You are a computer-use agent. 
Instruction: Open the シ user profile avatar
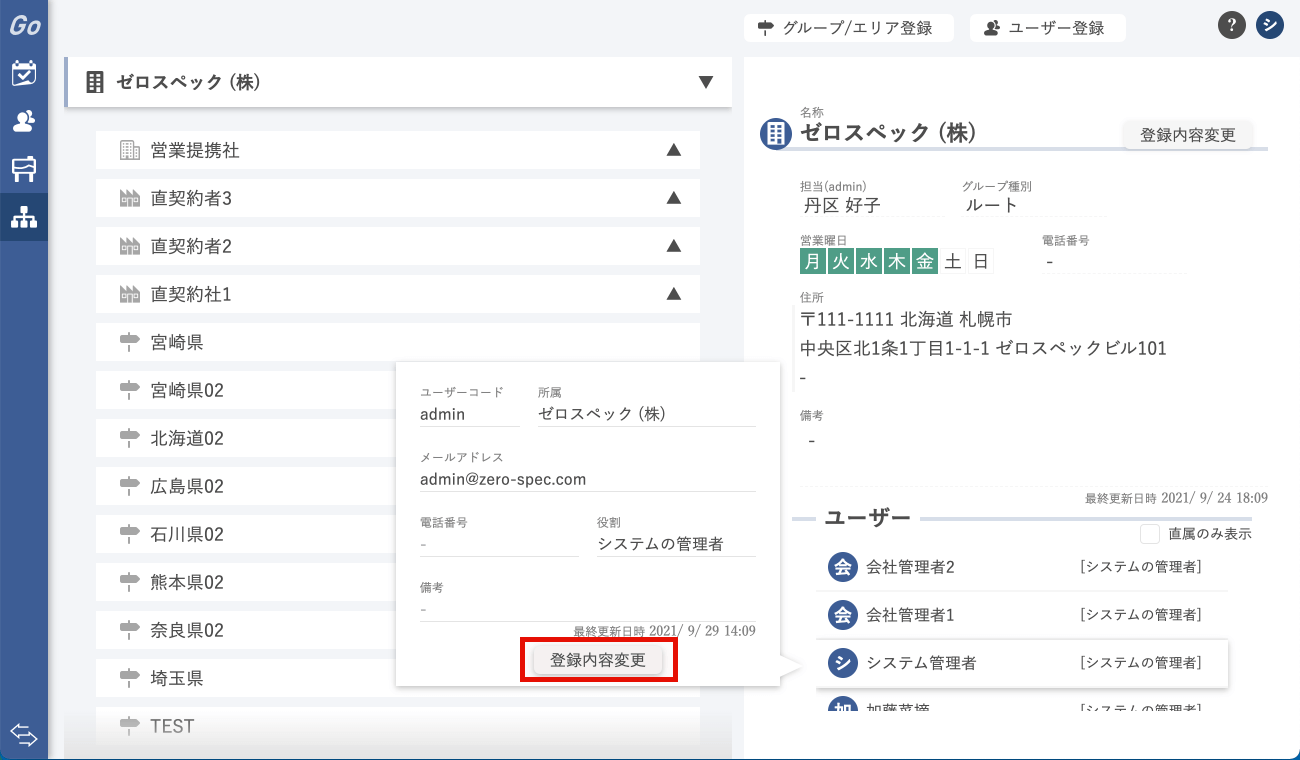pyautogui.click(x=1270, y=26)
